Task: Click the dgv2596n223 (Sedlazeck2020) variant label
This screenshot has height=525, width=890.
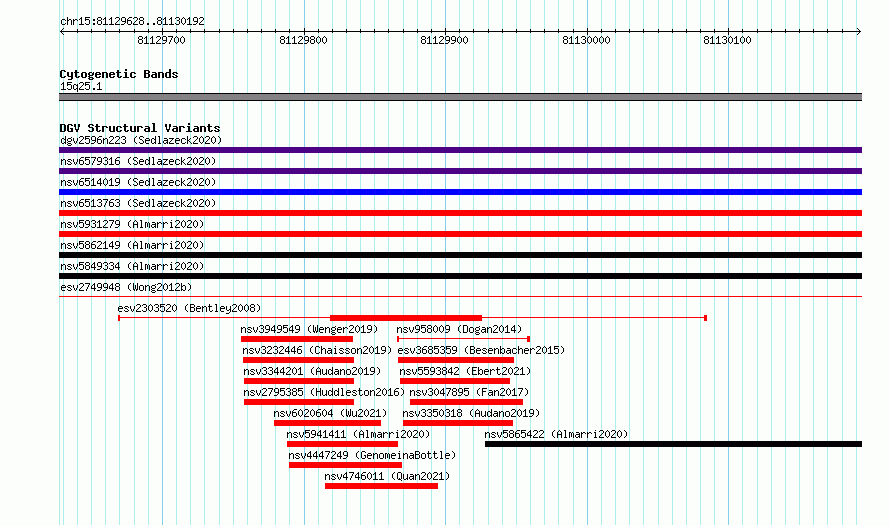Action: (x=141, y=140)
